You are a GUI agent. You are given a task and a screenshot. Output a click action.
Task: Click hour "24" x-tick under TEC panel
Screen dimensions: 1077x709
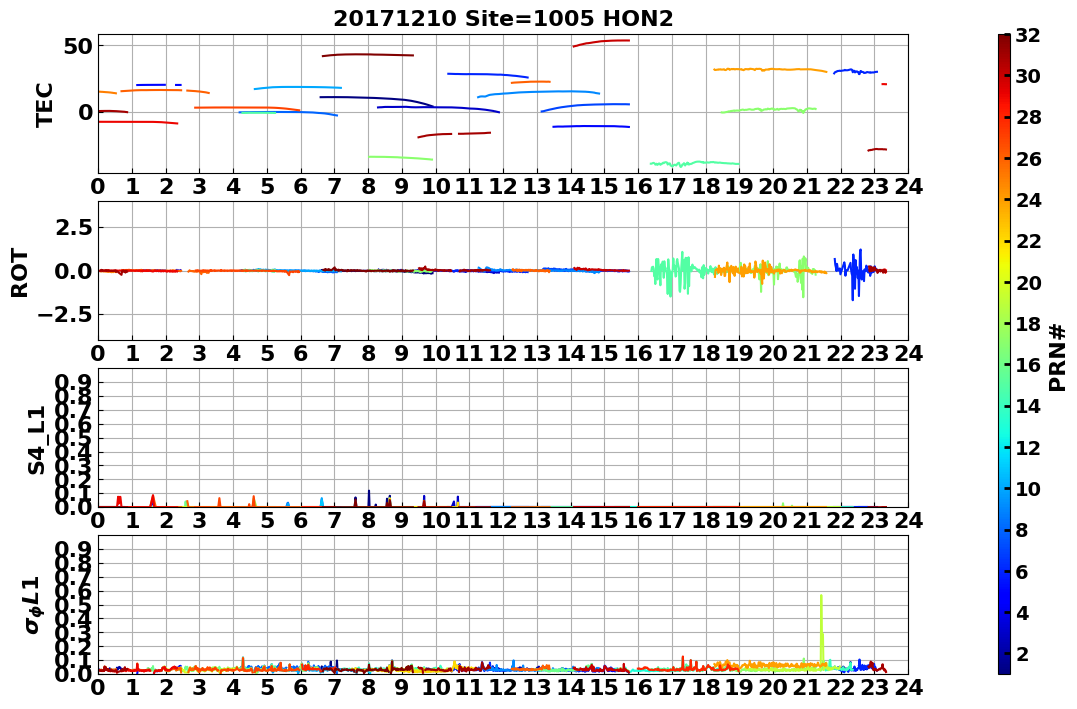908,187
